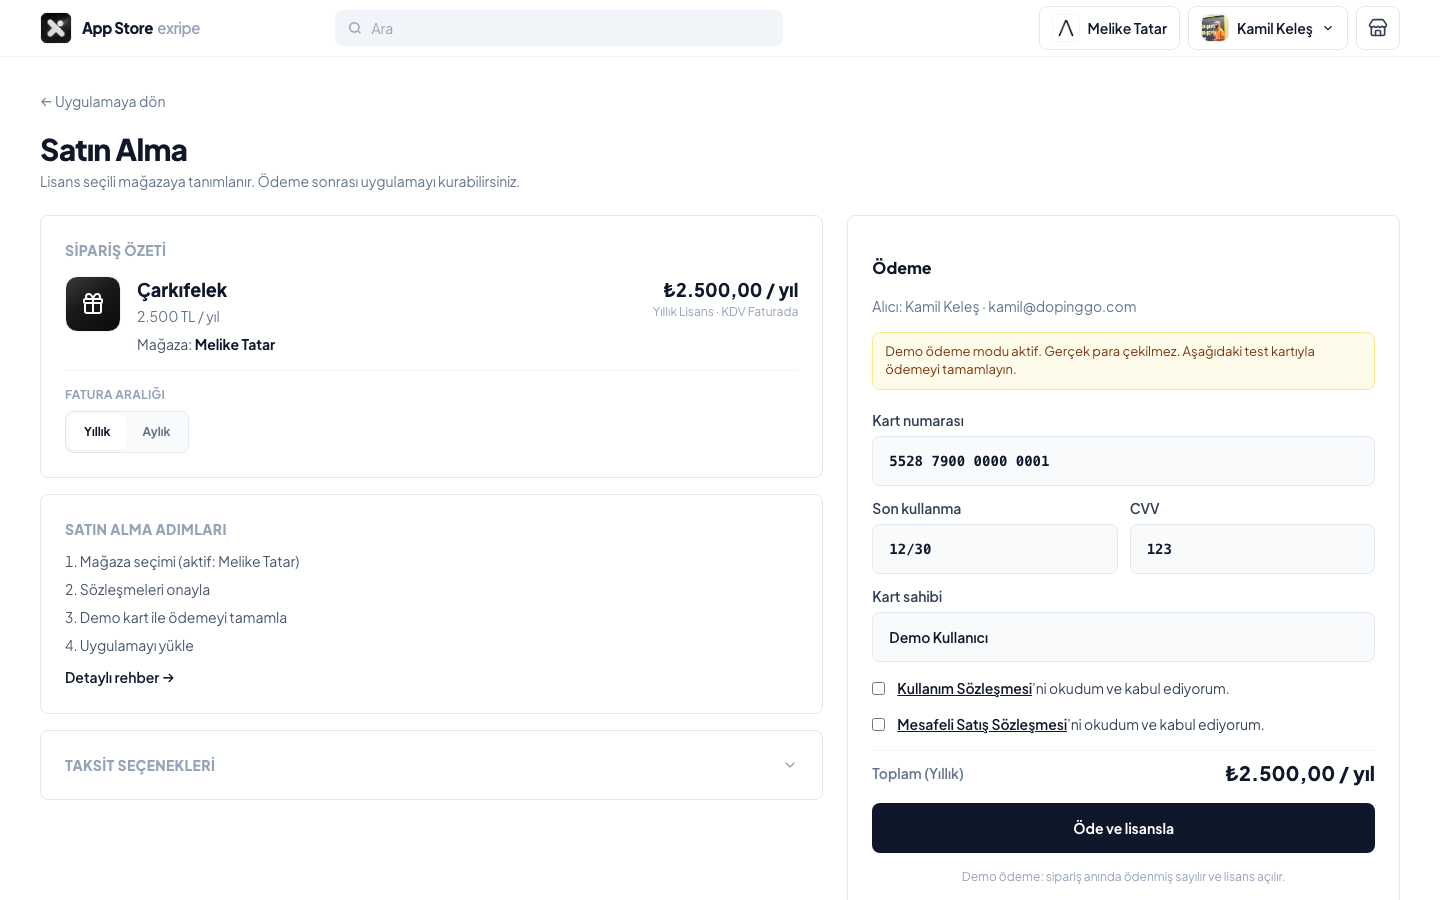Click step 'Uygulamayı yükle'
This screenshot has height=900, width=1440.
(130, 646)
